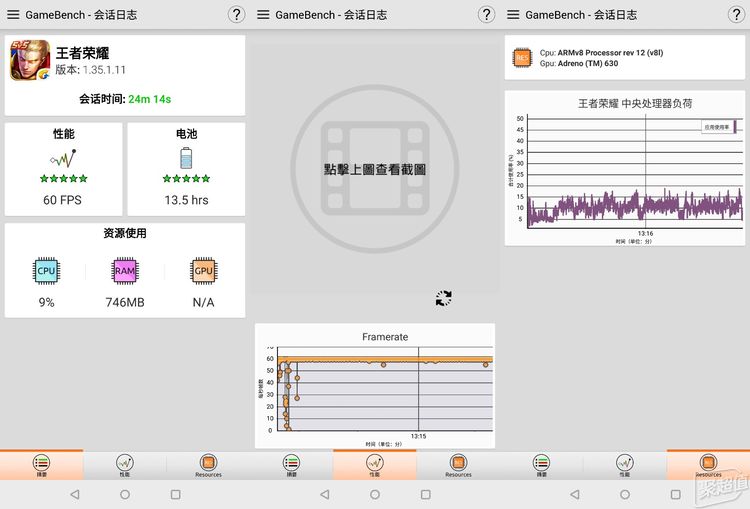Tap the film screenshot placeholder 點擊上圖查看截圖
Viewport: 750px width, 509px height.
pos(375,169)
